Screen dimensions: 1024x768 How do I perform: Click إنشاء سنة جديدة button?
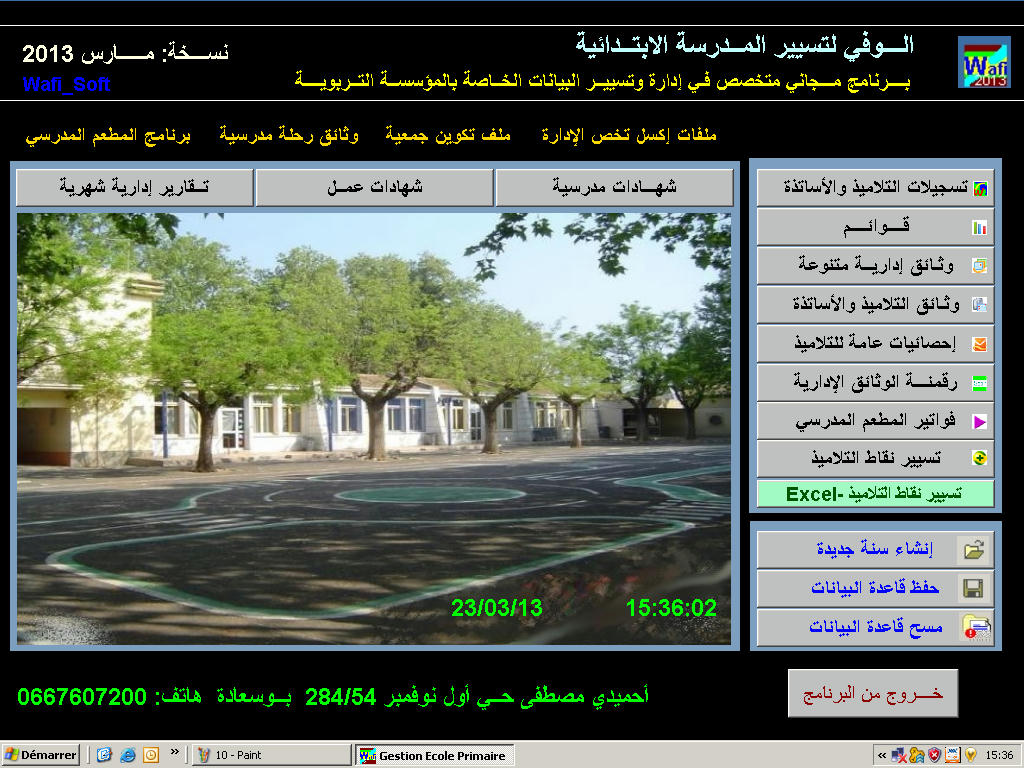click(x=875, y=549)
